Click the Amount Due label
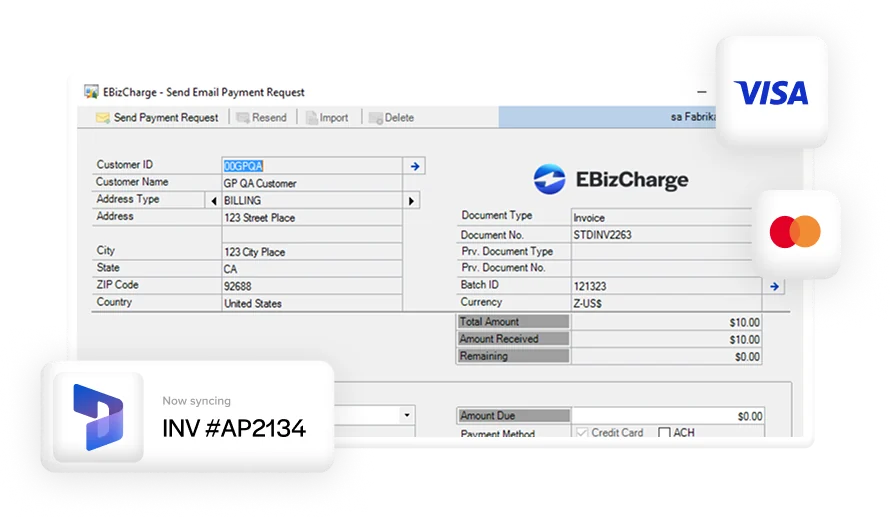 coord(513,416)
